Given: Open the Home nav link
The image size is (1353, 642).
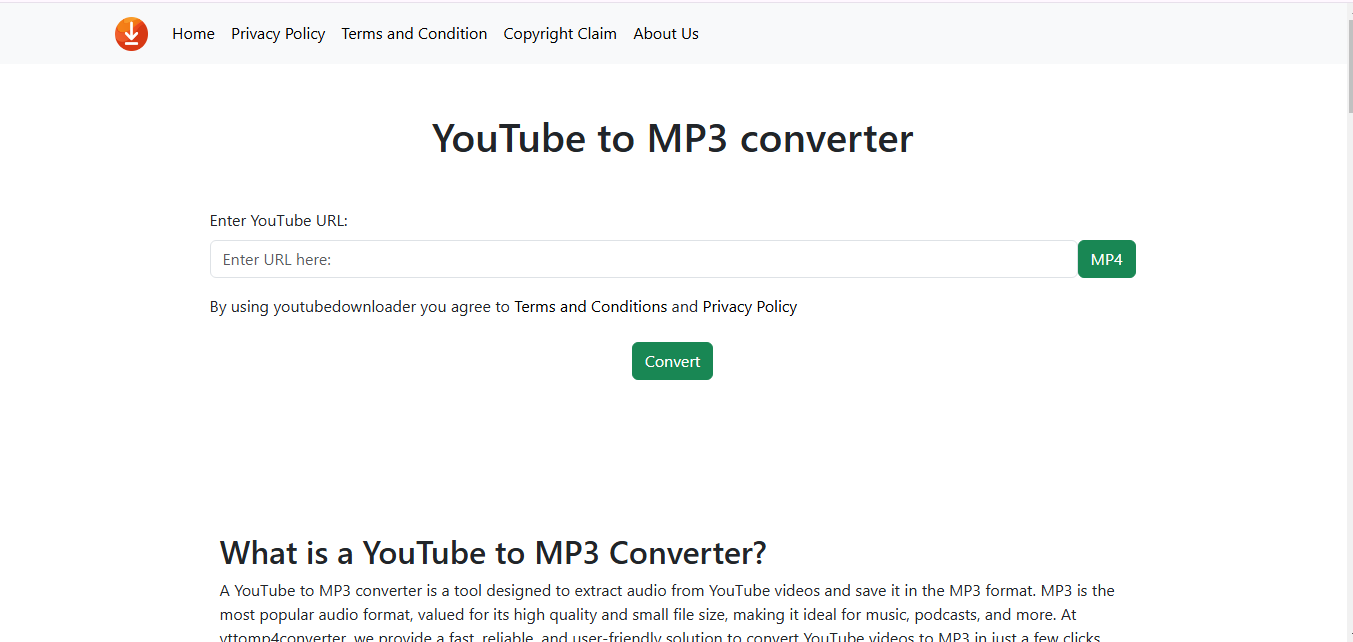Looking at the screenshot, I should pos(193,34).
